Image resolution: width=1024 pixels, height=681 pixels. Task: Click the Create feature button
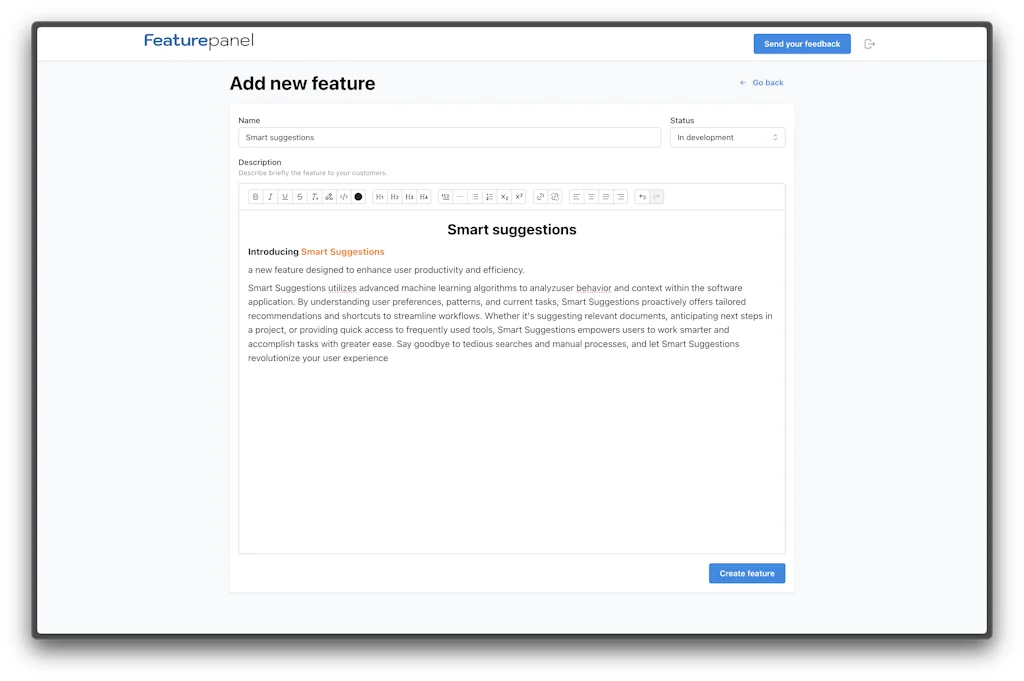pos(746,572)
